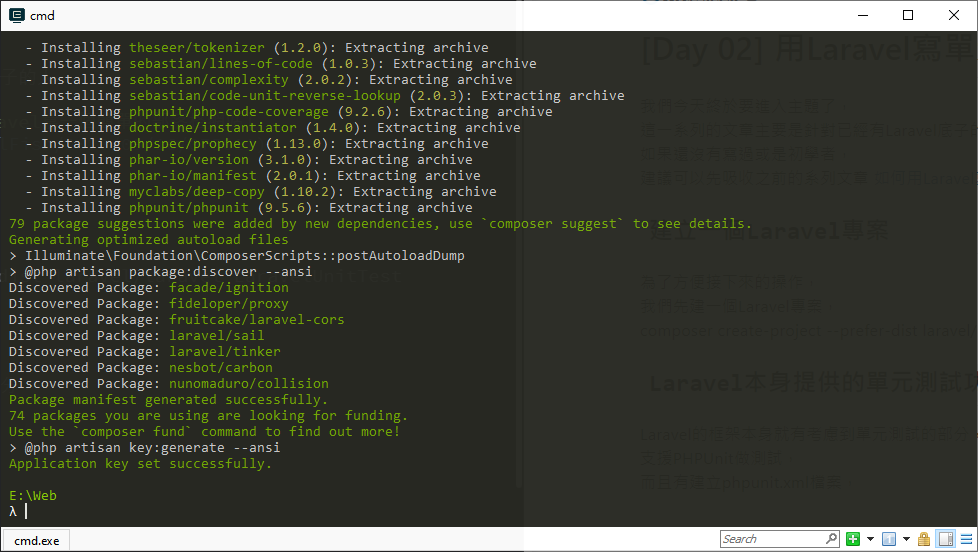Viewport: 978px width, 552px height.
Task: Maximize the cmd window
Action: click(908, 16)
